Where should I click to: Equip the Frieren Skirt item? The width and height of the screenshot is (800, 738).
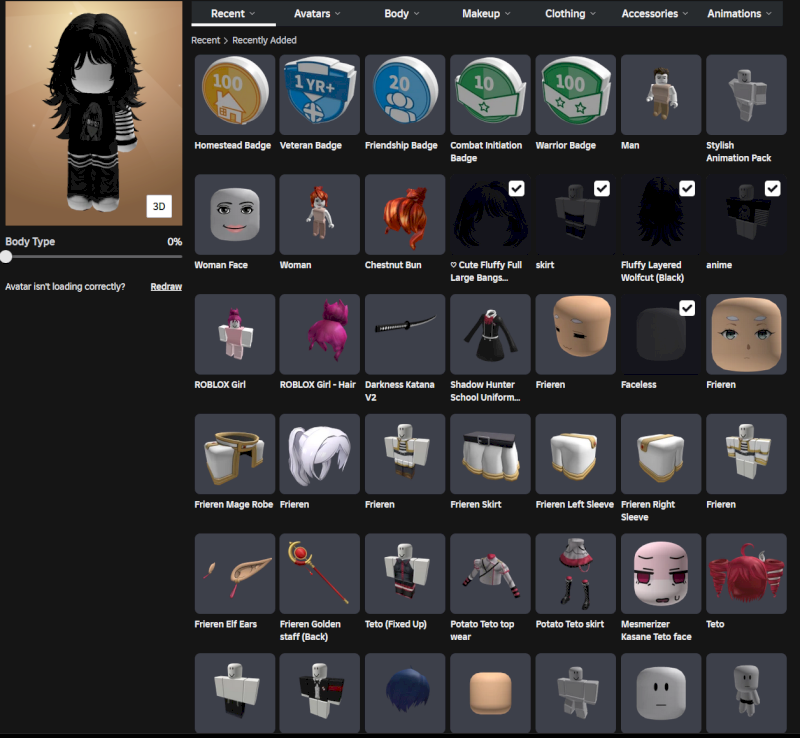tap(490, 454)
